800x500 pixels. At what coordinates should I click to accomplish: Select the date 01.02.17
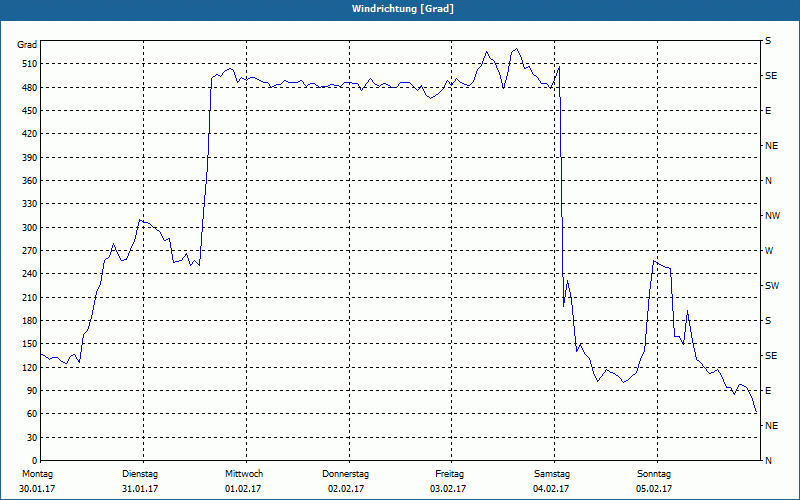pos(243,489)
